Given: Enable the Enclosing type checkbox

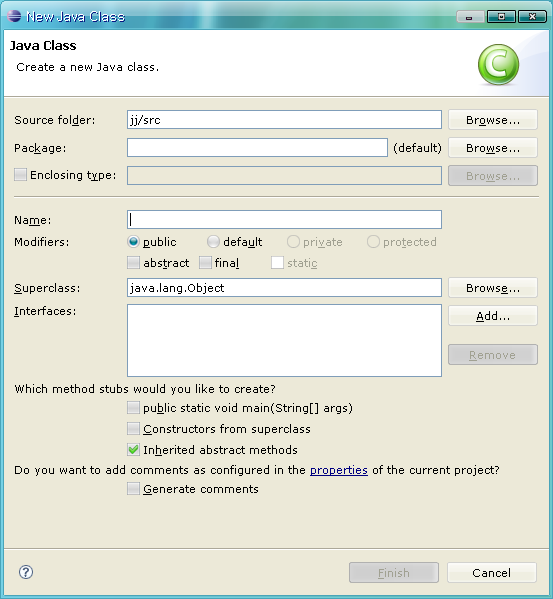Looking at the screenshot, I should click(x=20, y=175).
